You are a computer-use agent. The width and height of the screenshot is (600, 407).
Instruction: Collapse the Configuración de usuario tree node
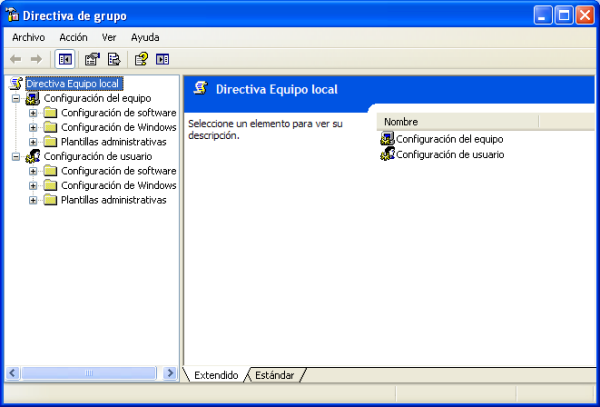point(16,157)
